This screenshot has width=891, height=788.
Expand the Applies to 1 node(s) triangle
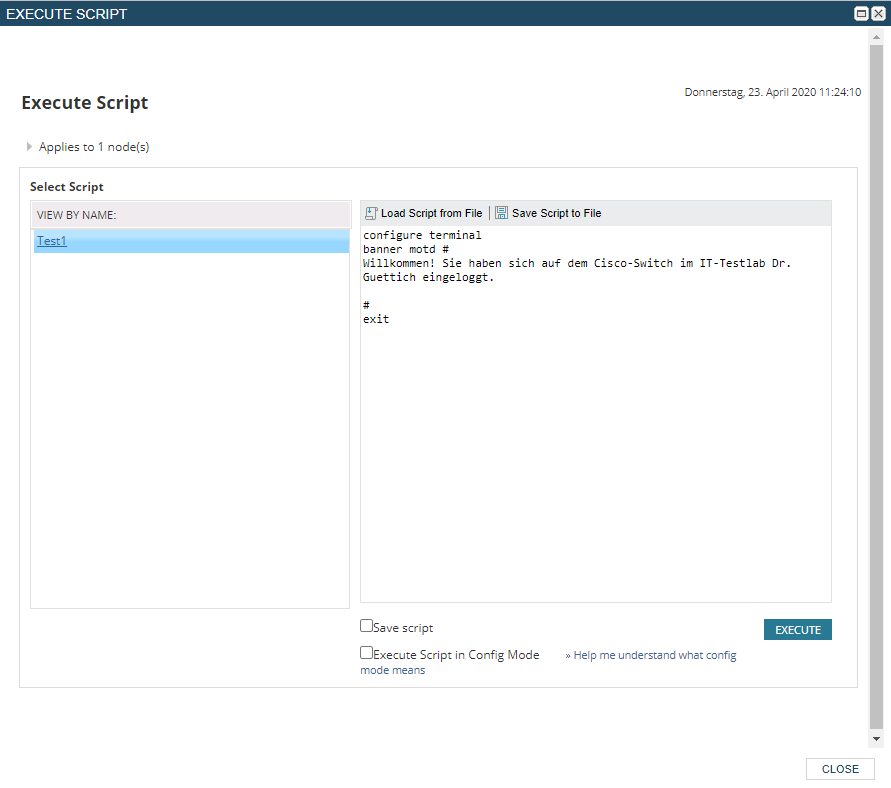click(x=30, y=147)
